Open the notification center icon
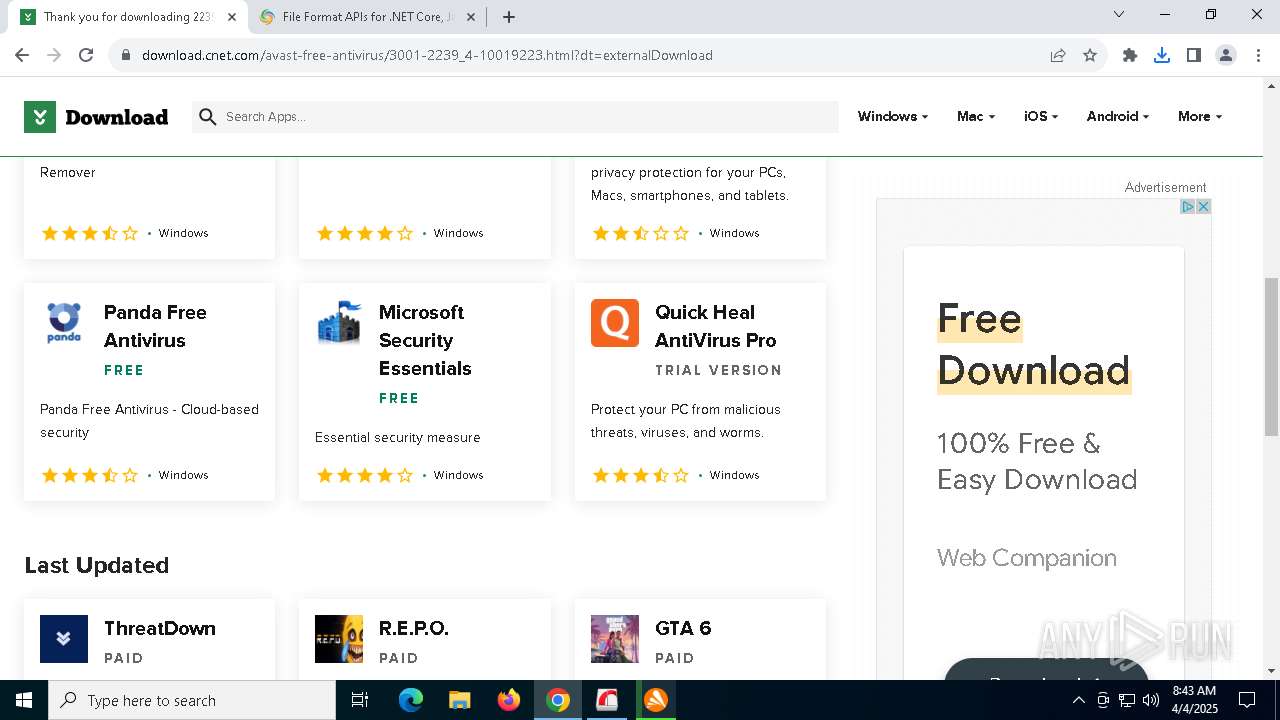This screenshot has height=720, width=1280. pos(1247,700)
